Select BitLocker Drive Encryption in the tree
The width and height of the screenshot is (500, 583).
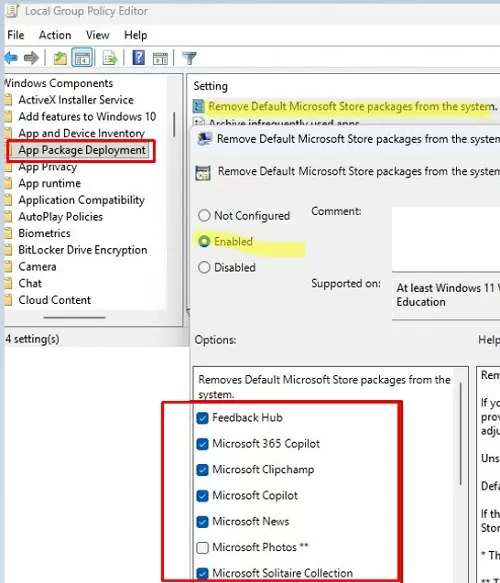[83, 250]
